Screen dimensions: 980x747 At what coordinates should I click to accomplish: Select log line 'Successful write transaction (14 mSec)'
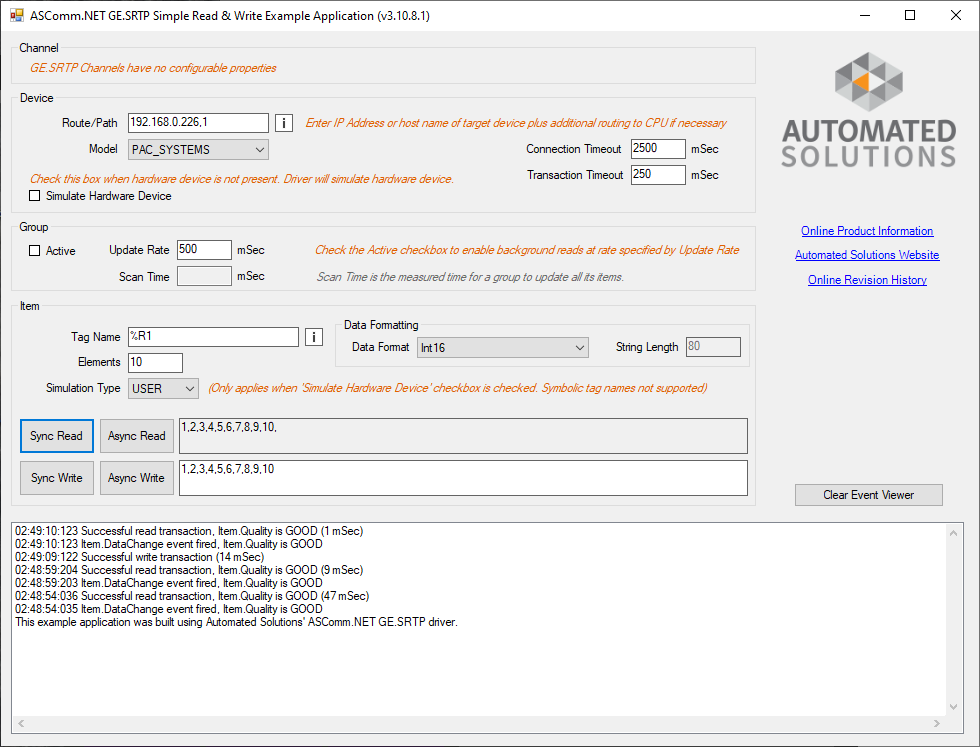pos(139,557)
